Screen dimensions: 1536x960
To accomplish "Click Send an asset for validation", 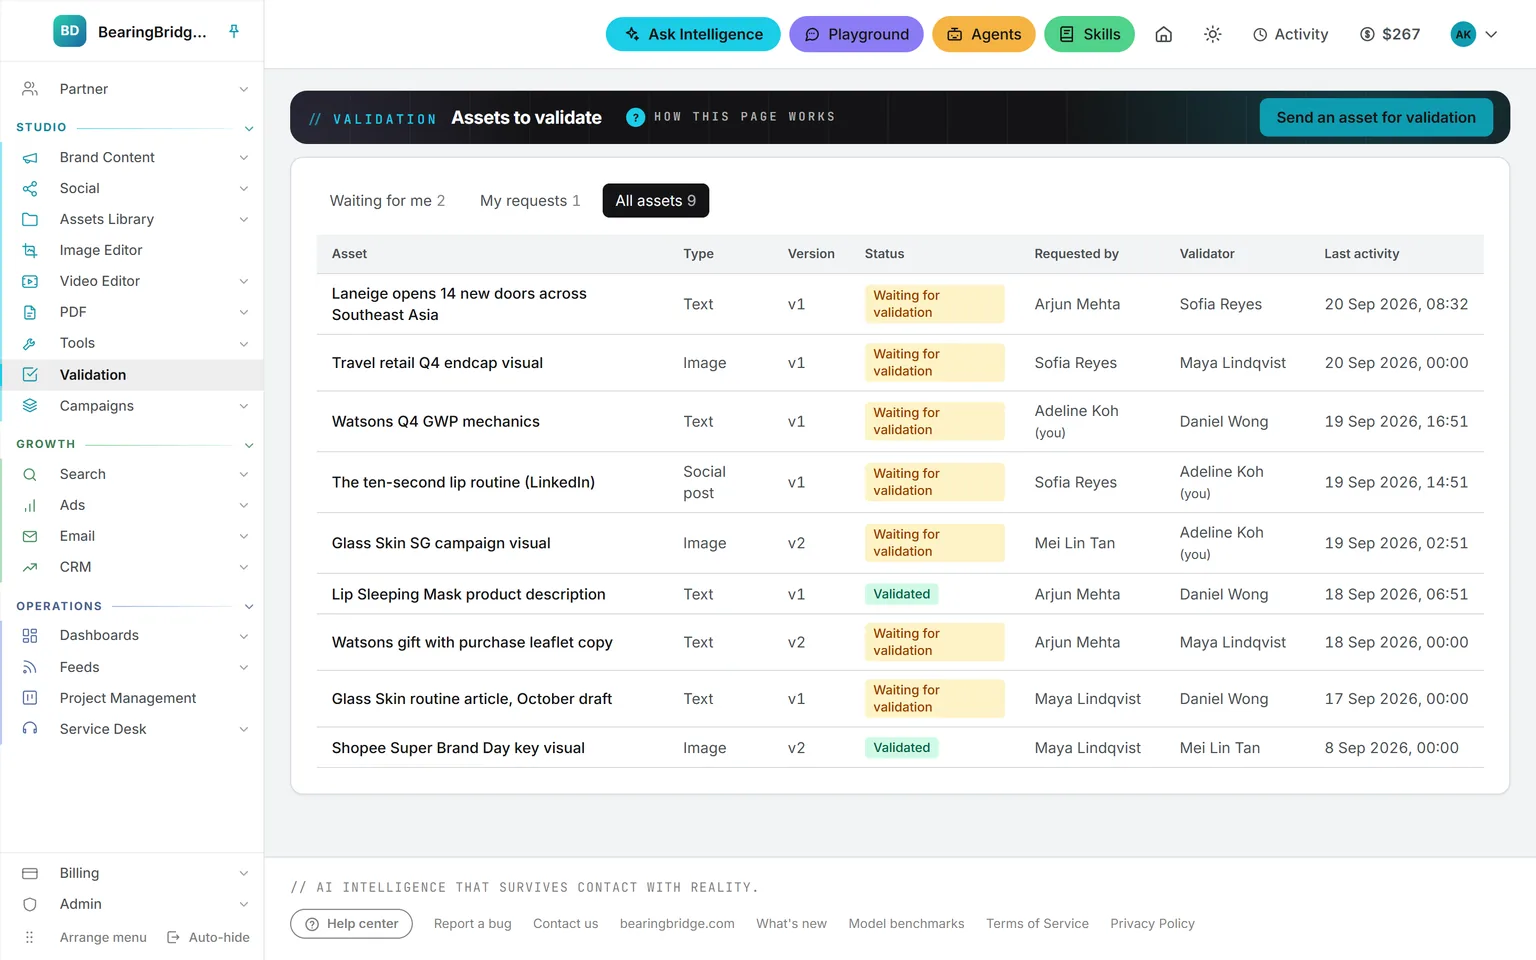I will (1376, 117).
